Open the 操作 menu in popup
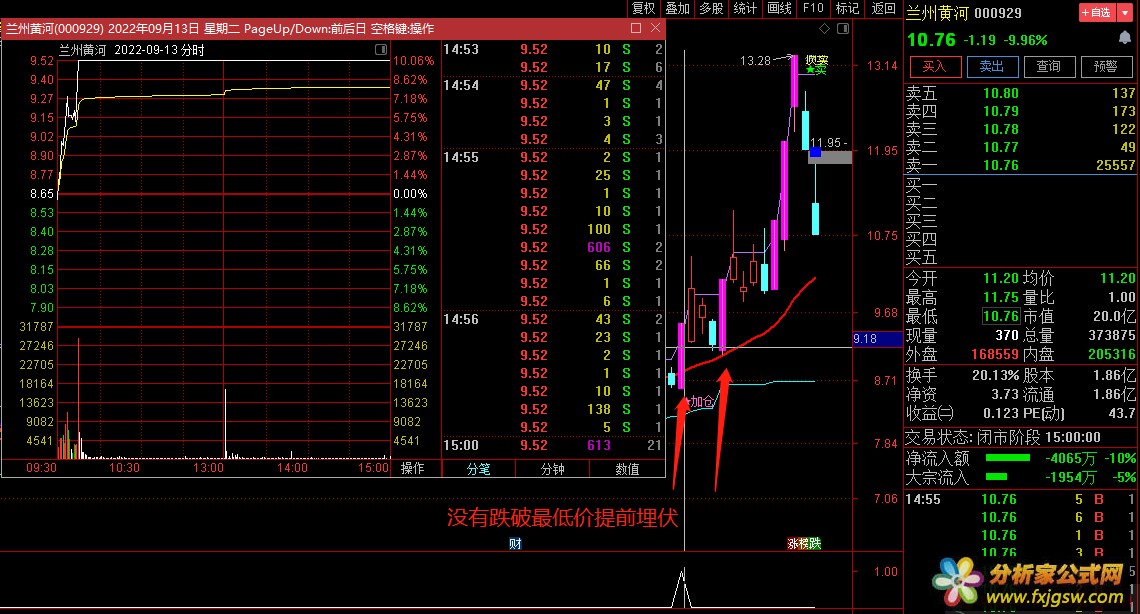The image size is (1140, 614). pyautogui.click(x=413, y=469)
